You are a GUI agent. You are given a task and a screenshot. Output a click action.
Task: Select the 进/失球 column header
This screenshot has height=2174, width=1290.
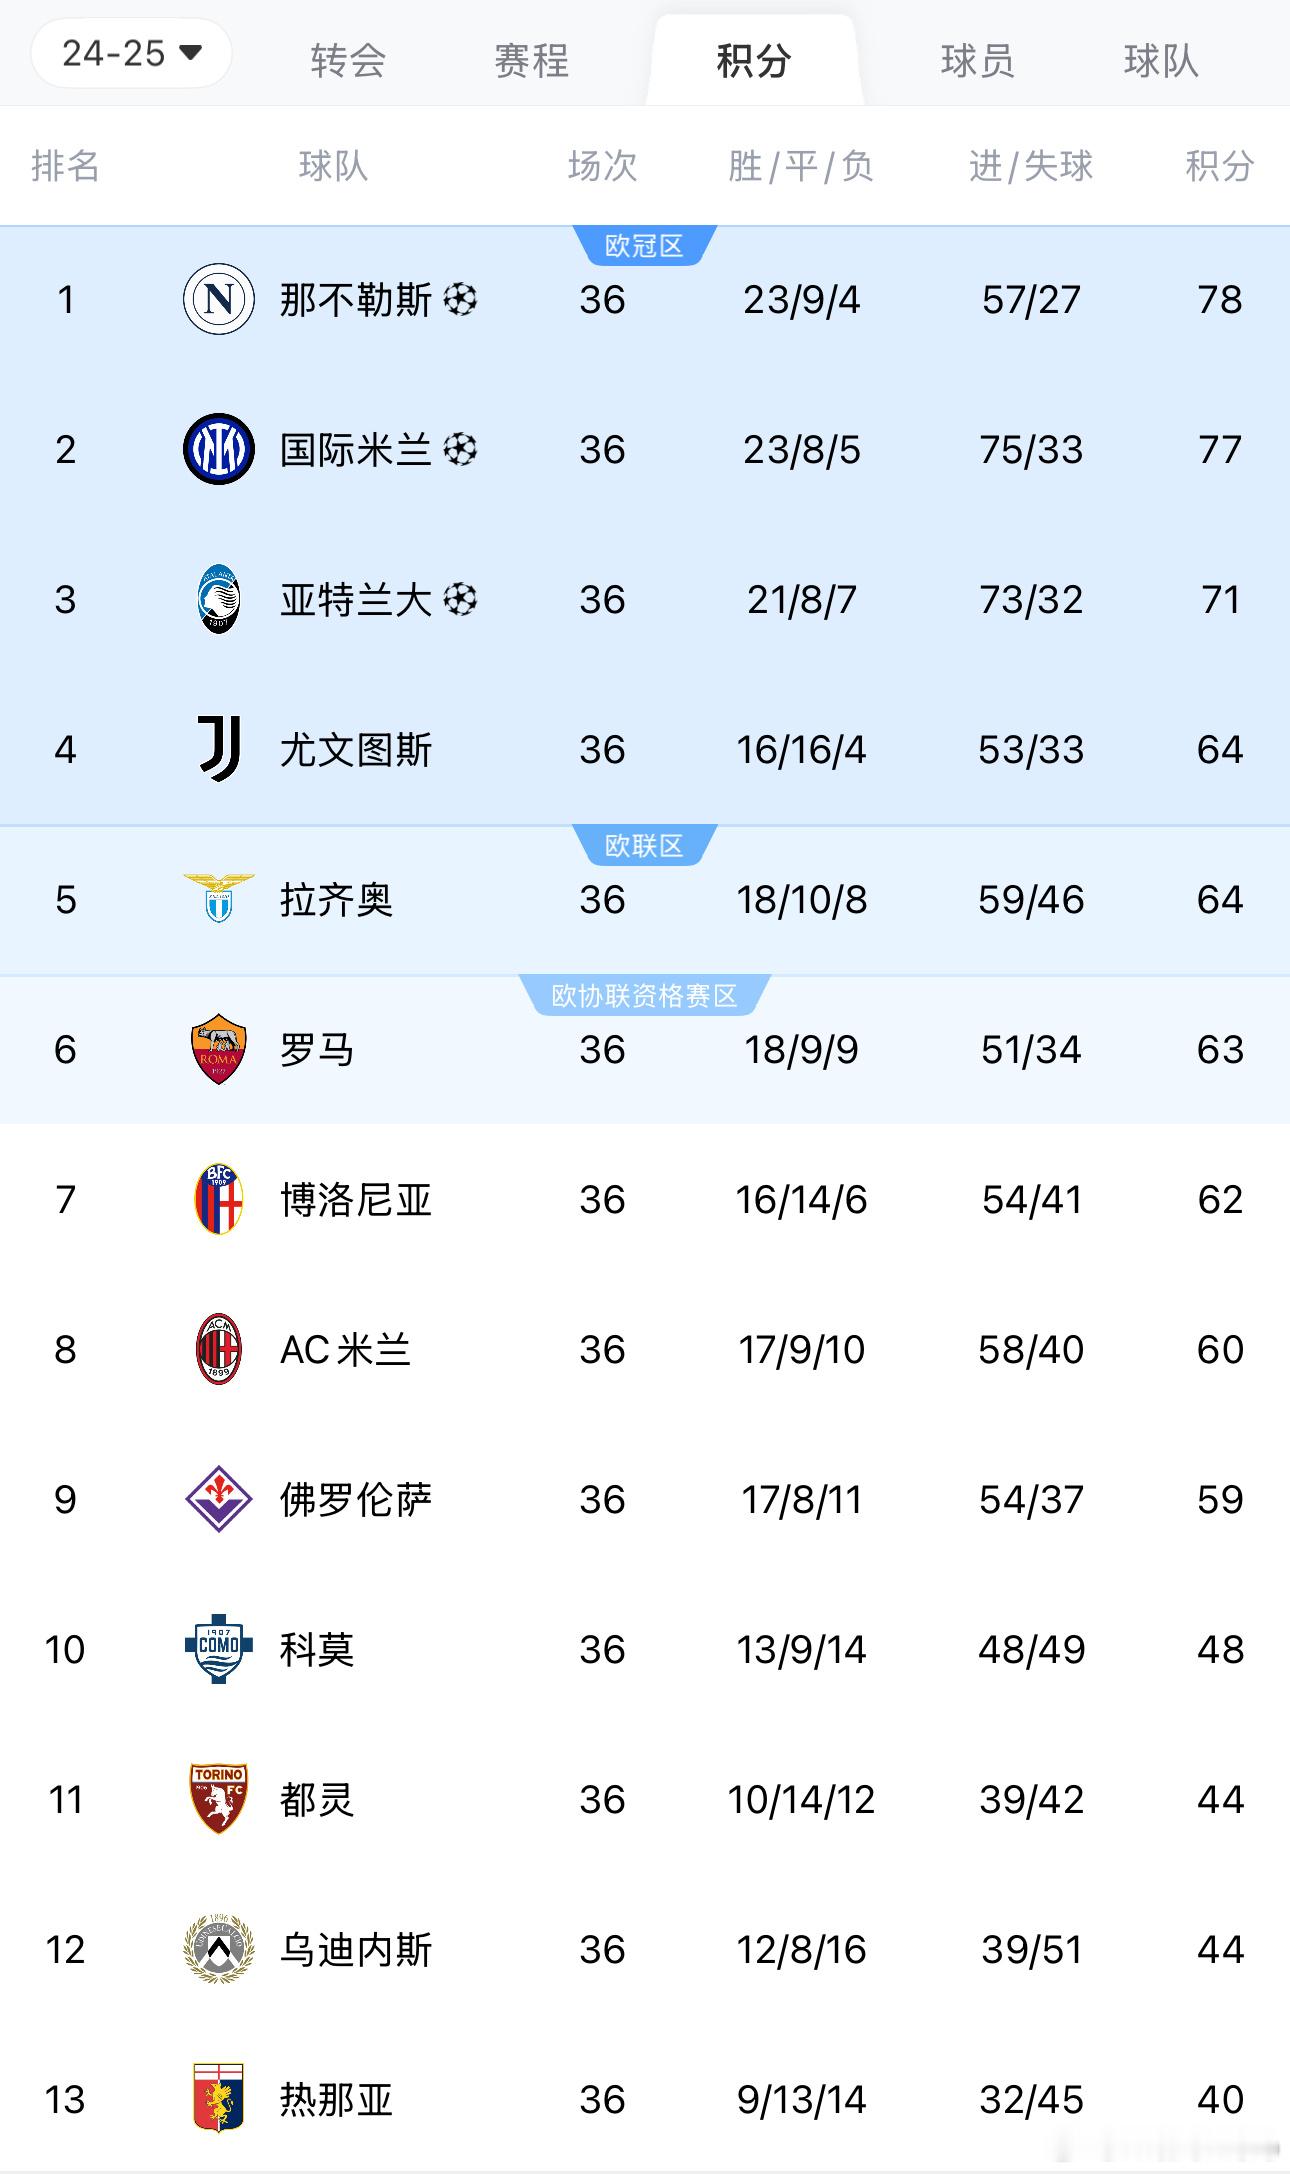click(1031, 166)
